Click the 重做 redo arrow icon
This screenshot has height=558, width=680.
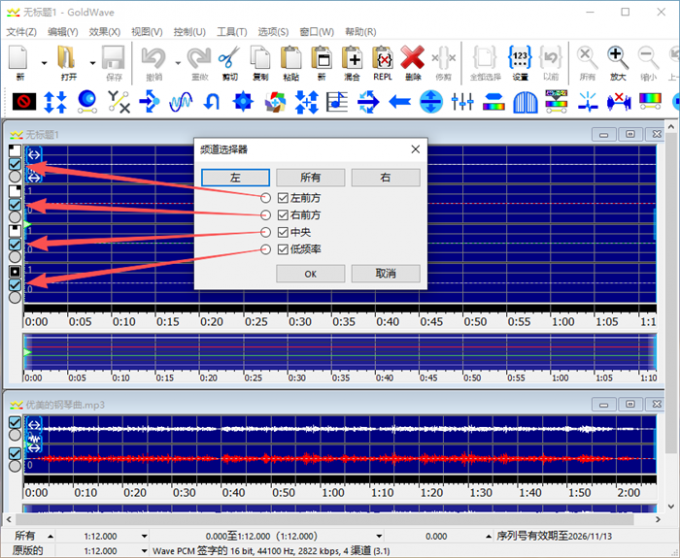point(199,59)
